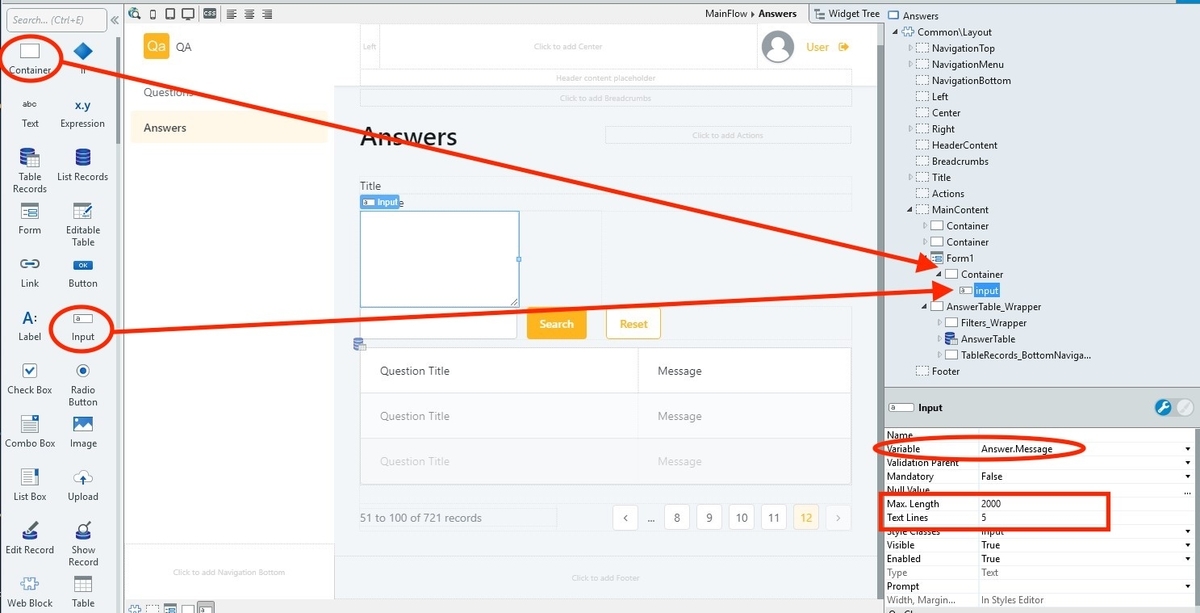Collapse the Form1 node in widget tree
Viewport: 1200px width, 613px height.
(924, 258)
